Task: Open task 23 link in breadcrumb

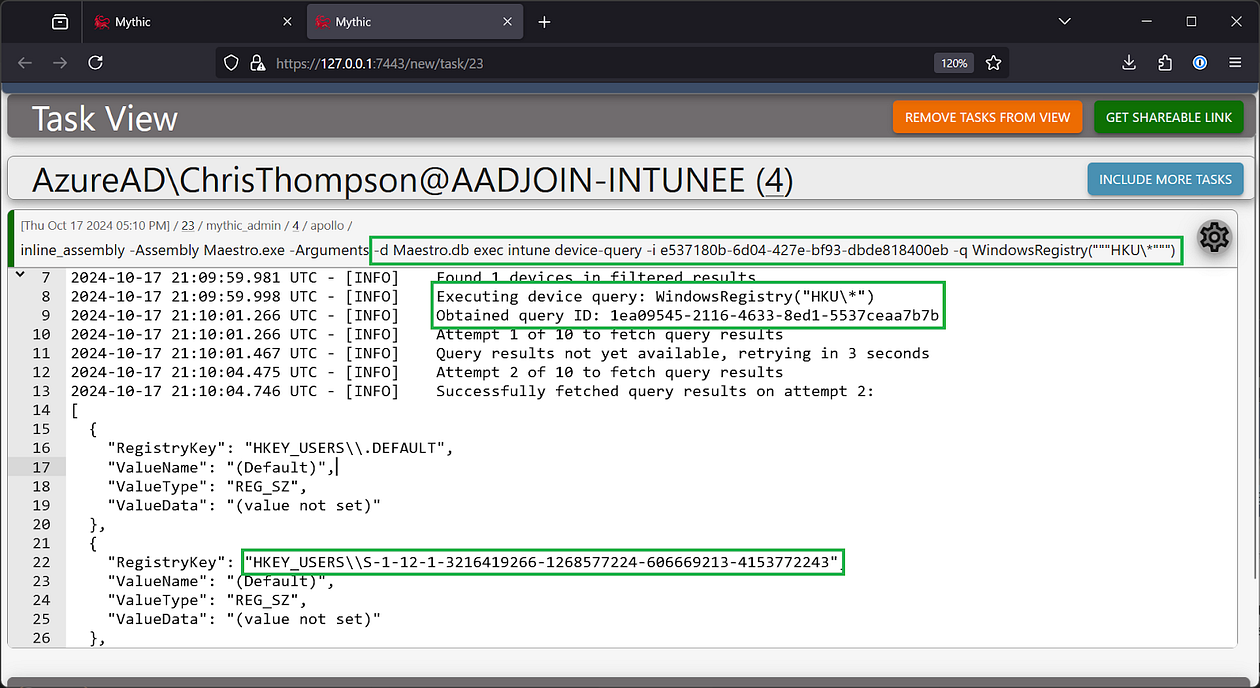Action: [x=187, y=225]
